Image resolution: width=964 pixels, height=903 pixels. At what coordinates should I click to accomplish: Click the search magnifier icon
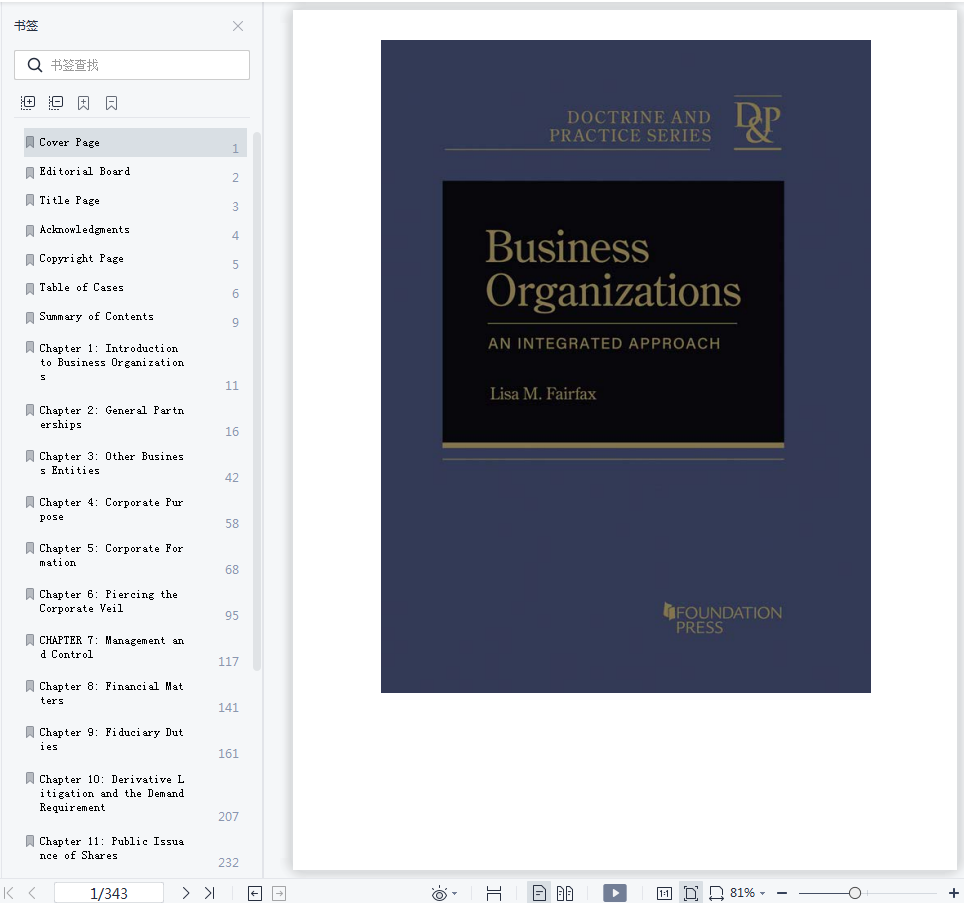coord(35,65)
